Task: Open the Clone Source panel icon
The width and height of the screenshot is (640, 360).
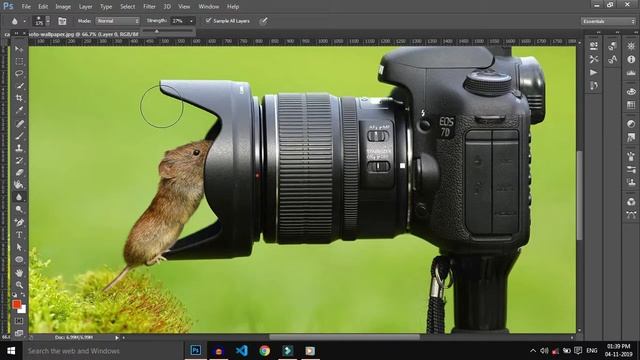Action: click(631, 182)
